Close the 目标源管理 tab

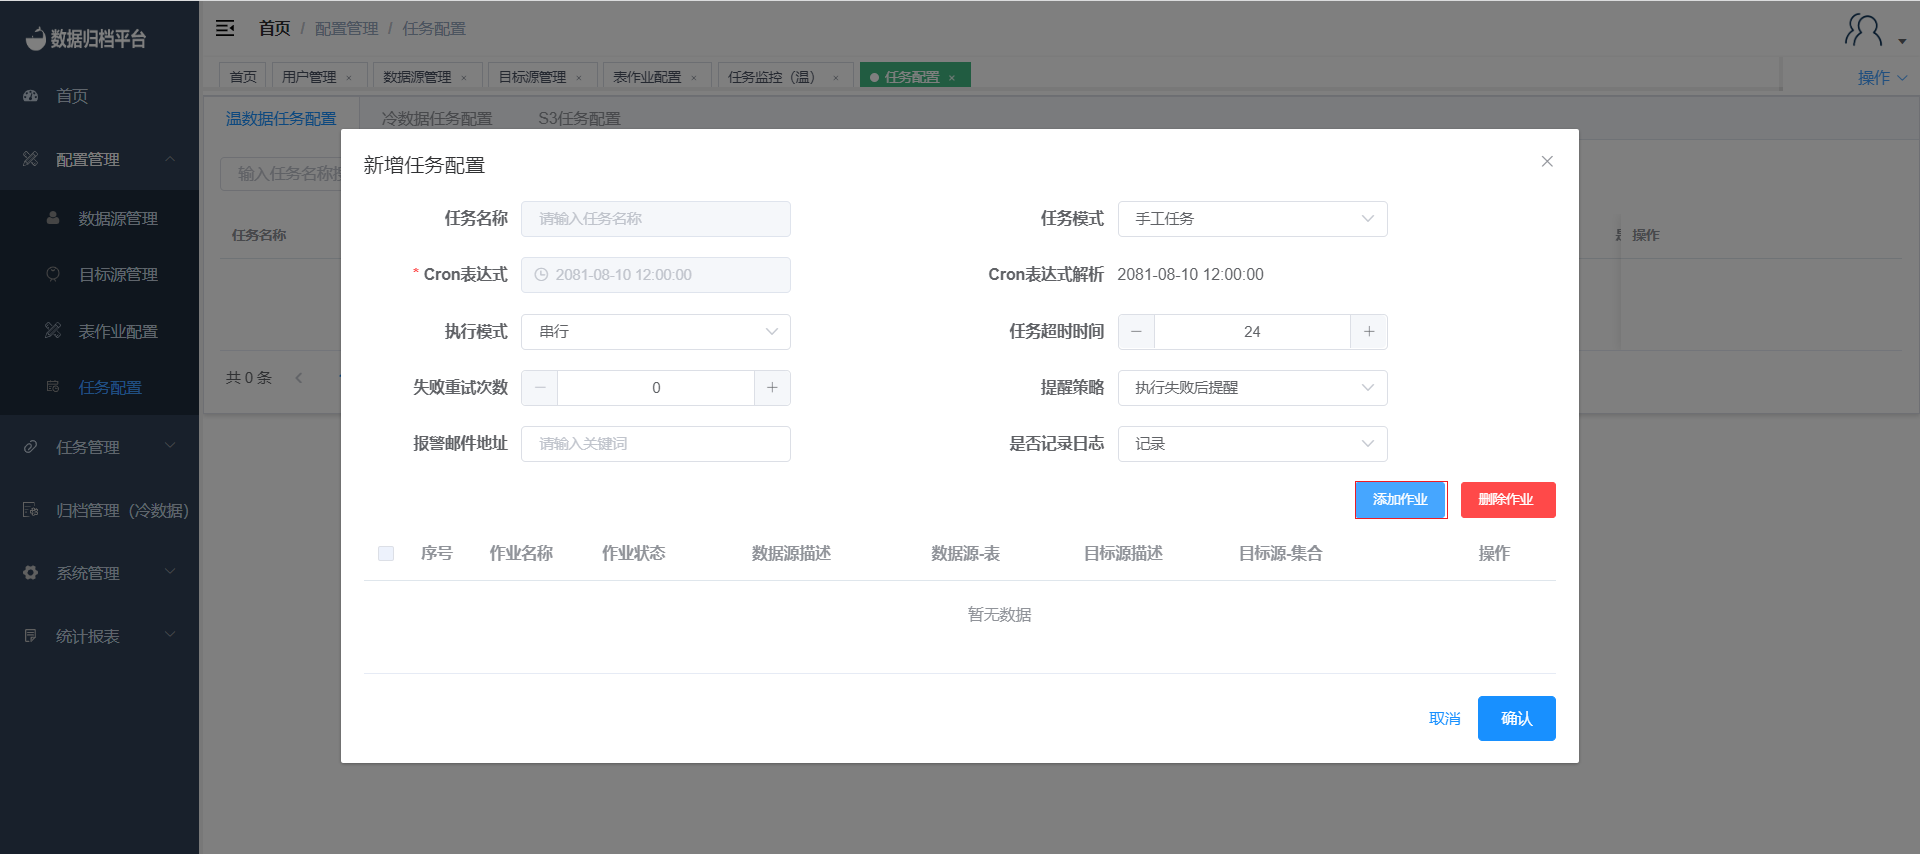579,78
